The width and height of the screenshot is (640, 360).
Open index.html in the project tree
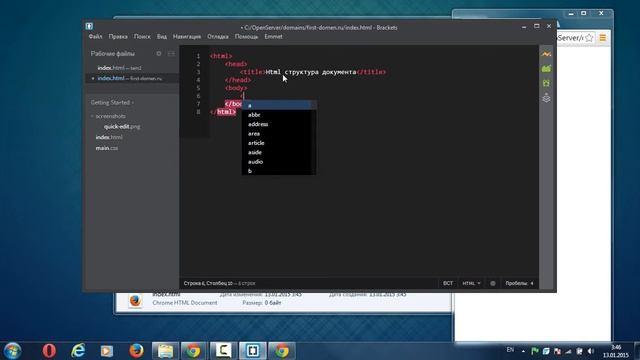pos(109,138)
